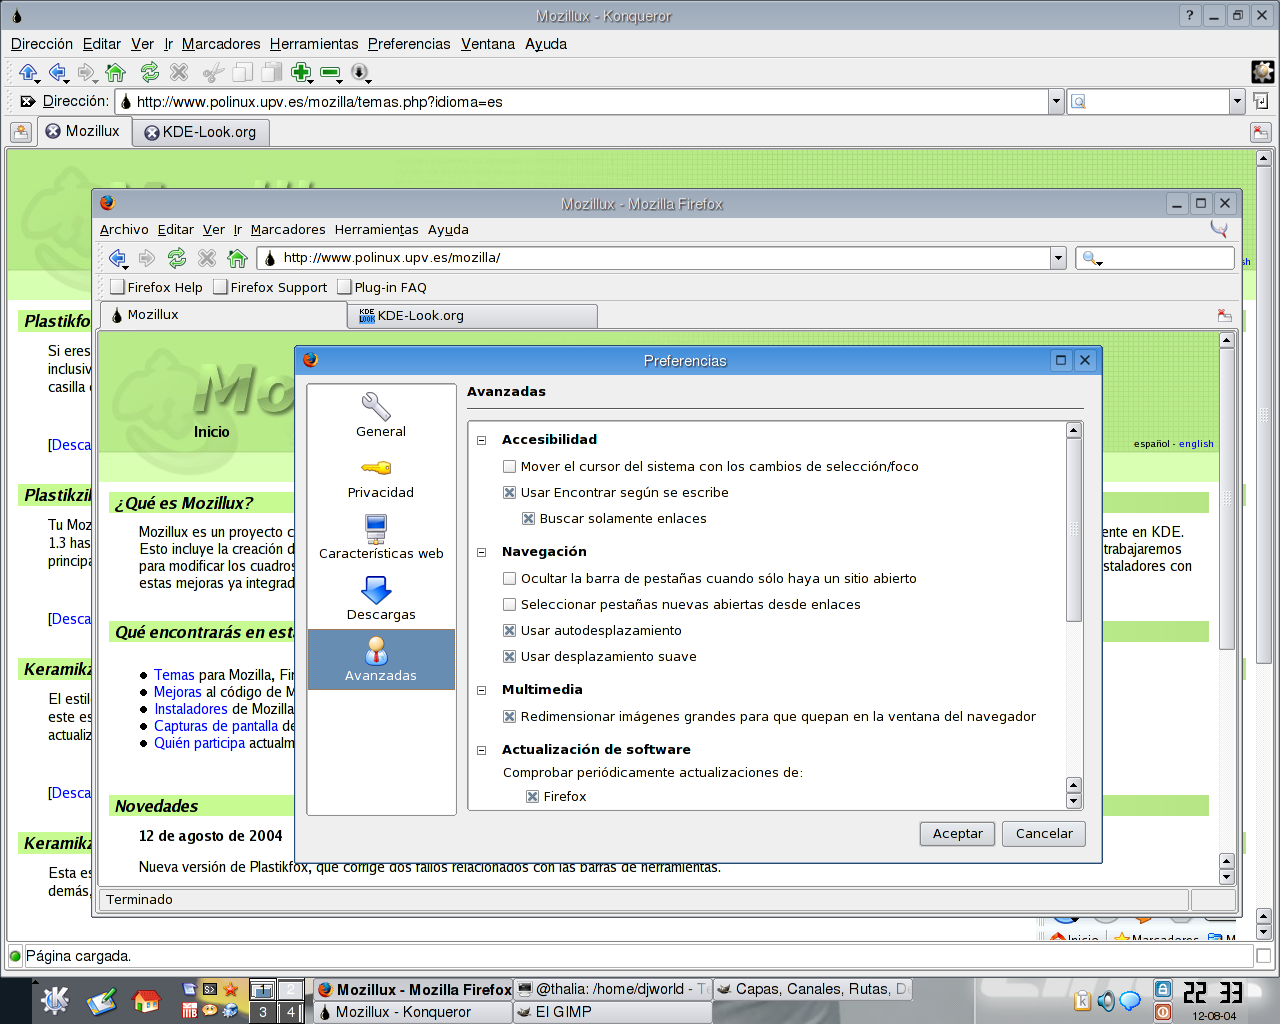The height and width of the screenshot is (1024, 1280).
Task: Click Konqueror forward arrow toolbar button
Action: click(x=86, y=72)
